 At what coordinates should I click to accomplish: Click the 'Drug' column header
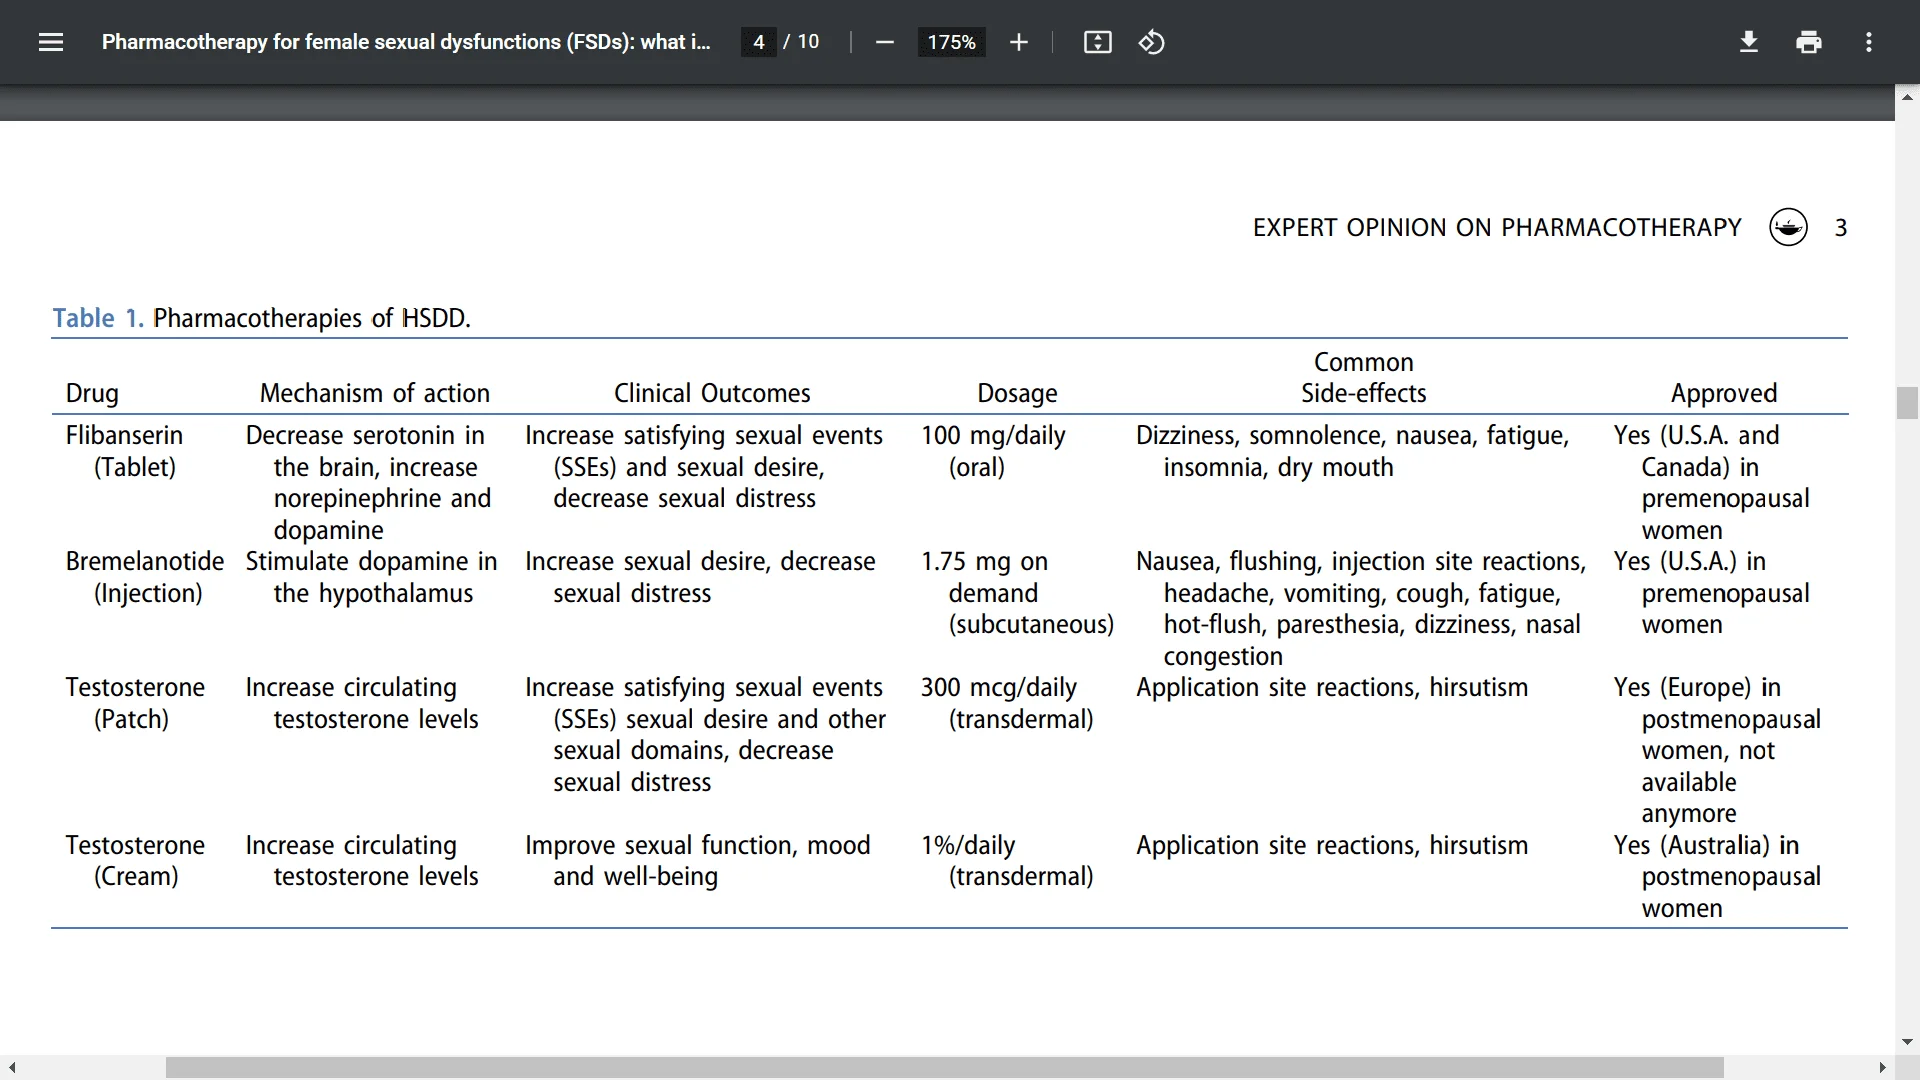[92, 393]
